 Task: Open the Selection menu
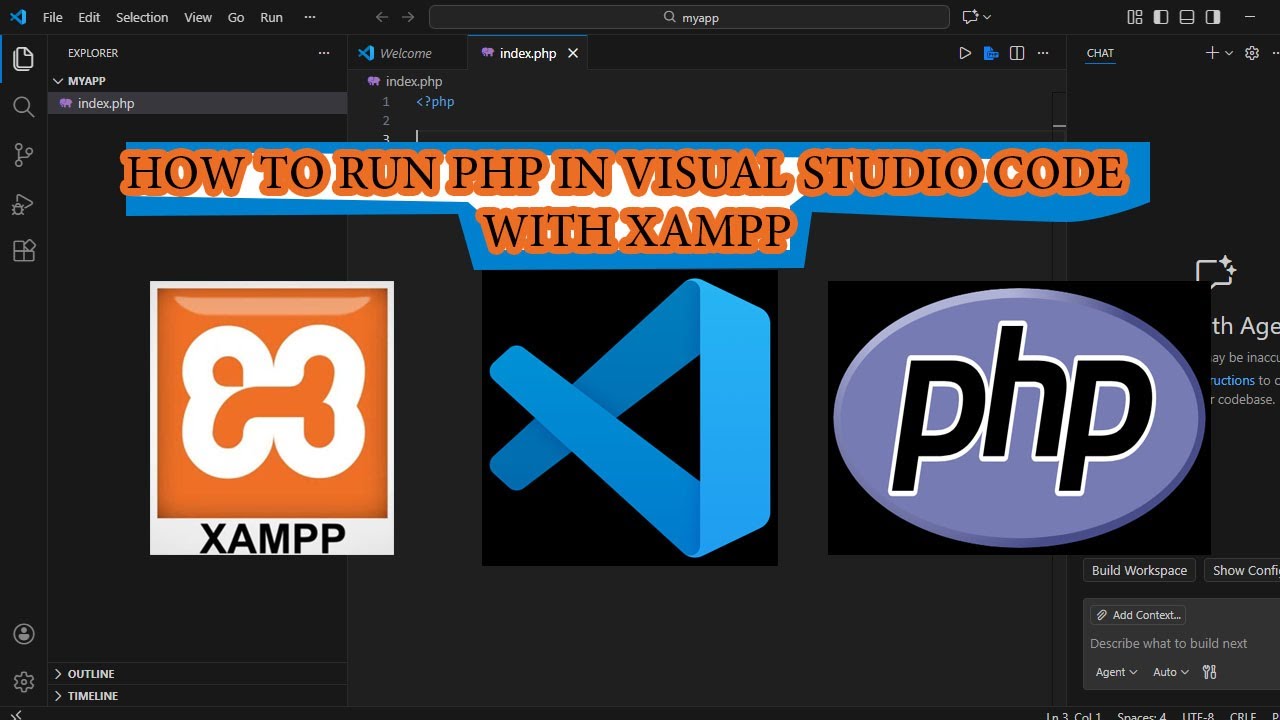[x=142, y=17]
